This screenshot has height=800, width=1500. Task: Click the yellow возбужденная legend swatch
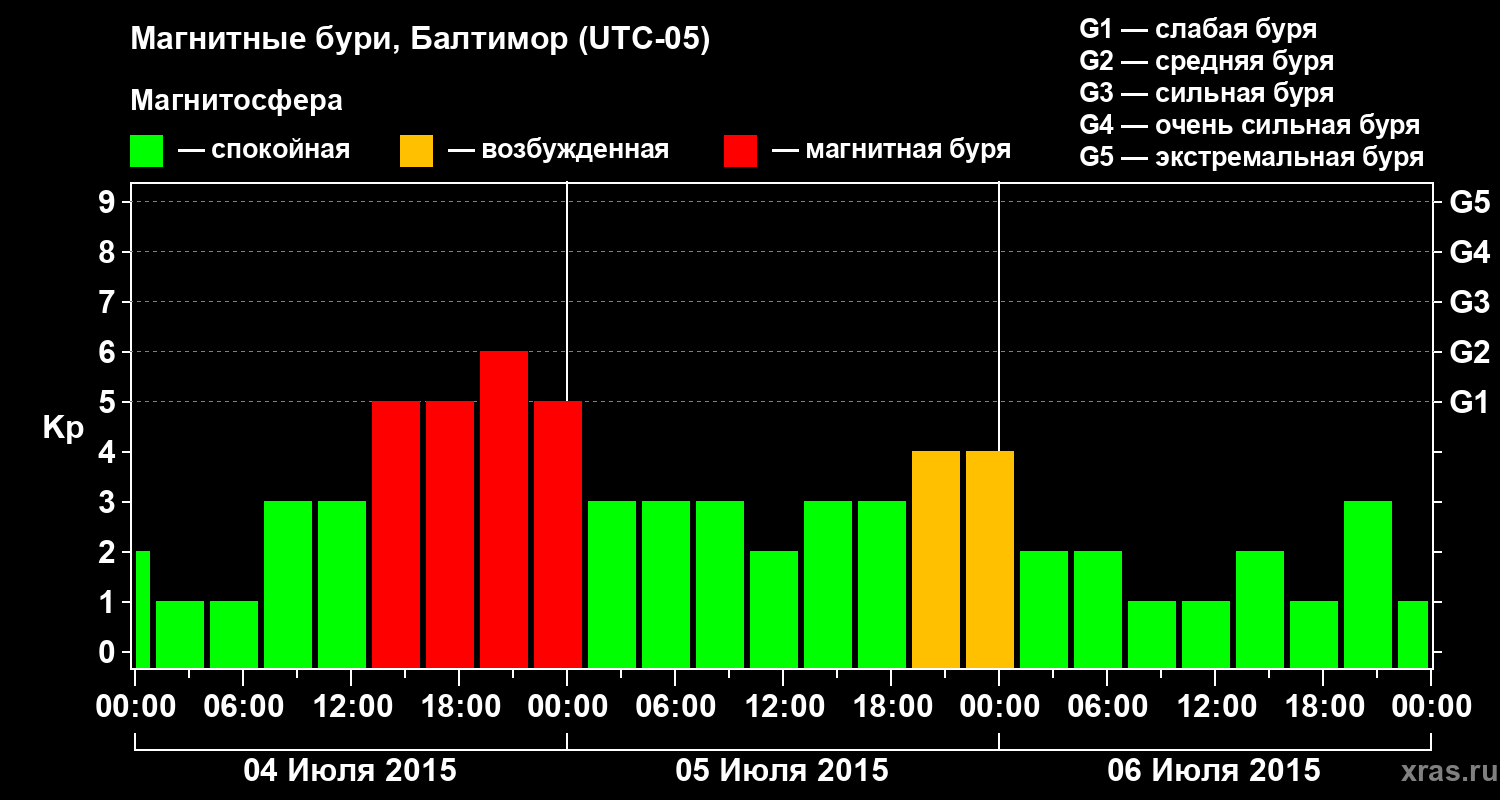417,151
